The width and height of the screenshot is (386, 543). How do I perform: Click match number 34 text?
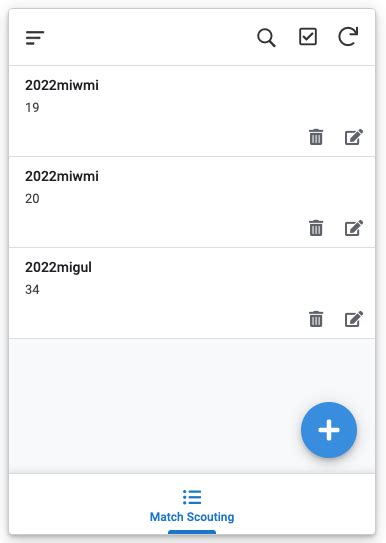[x=32, y=290]
